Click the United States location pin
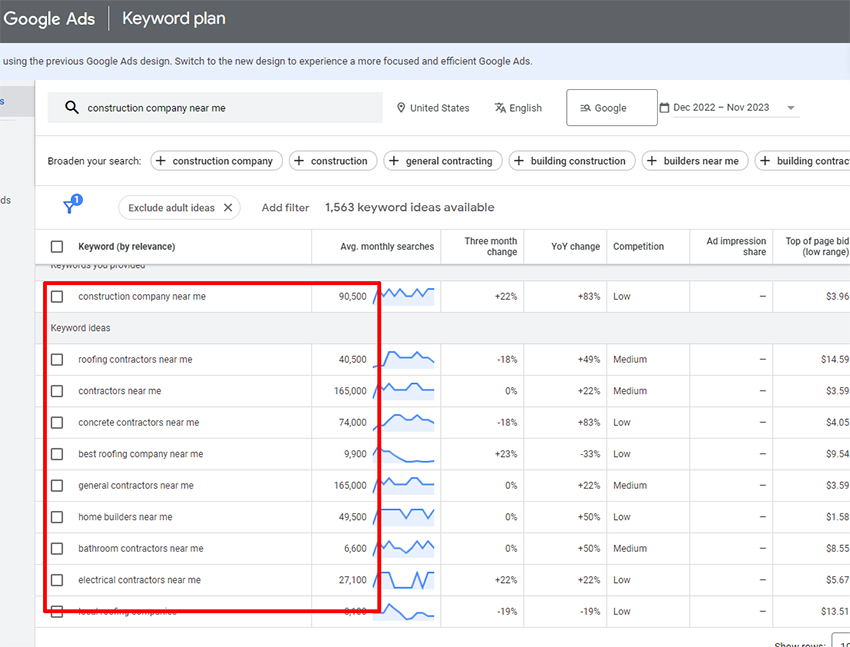 (401, 108)
